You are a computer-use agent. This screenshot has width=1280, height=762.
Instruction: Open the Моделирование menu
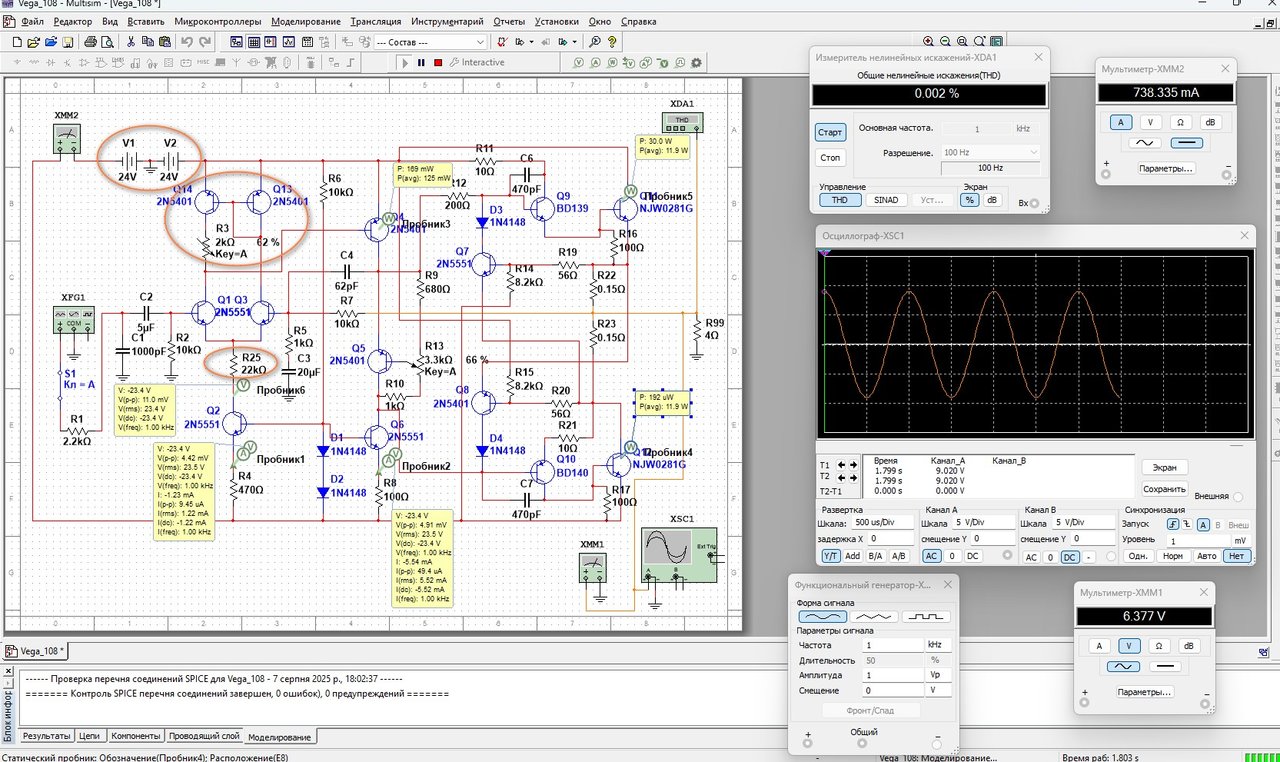click(305, 21)
